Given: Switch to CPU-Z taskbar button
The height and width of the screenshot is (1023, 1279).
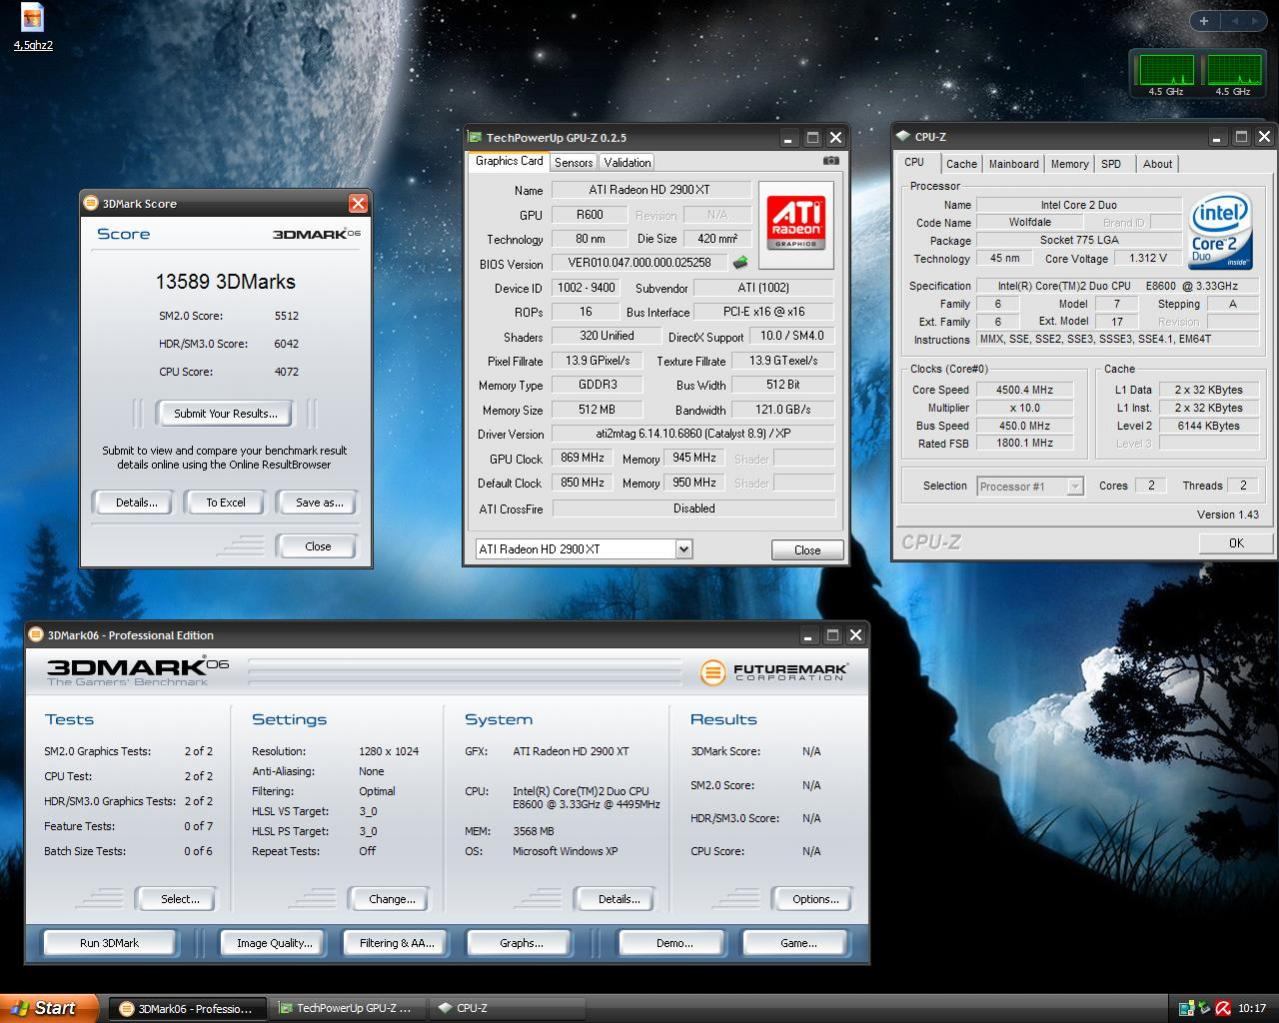Looking at the screenshot, I should [505, 1008].
